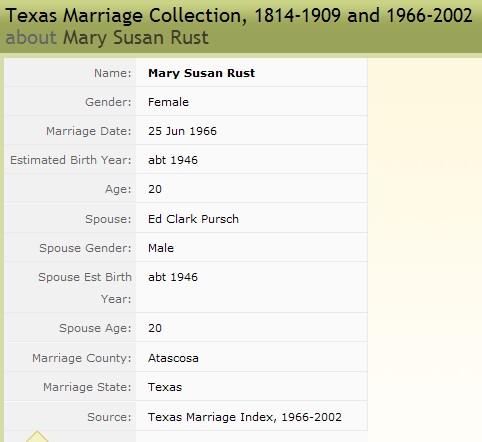
Task: Click the Texas marriage state value
Action: tap(165, 387)
